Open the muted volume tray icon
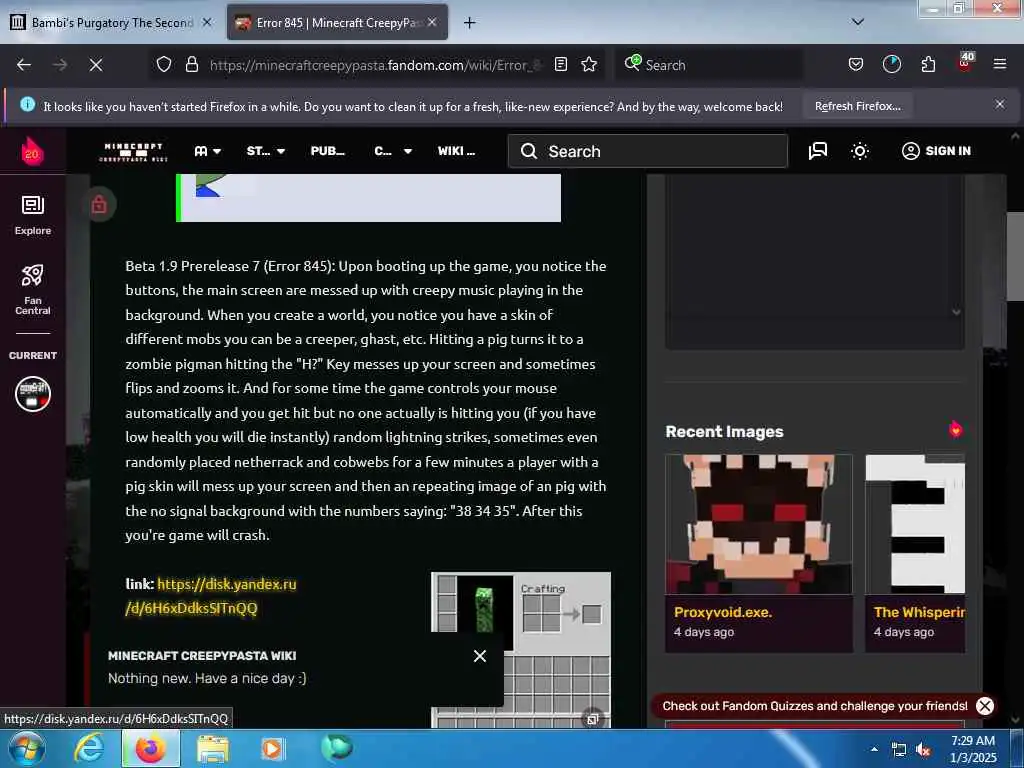The width and height of the screenshot is (1024, 768). tap(923, 750)
